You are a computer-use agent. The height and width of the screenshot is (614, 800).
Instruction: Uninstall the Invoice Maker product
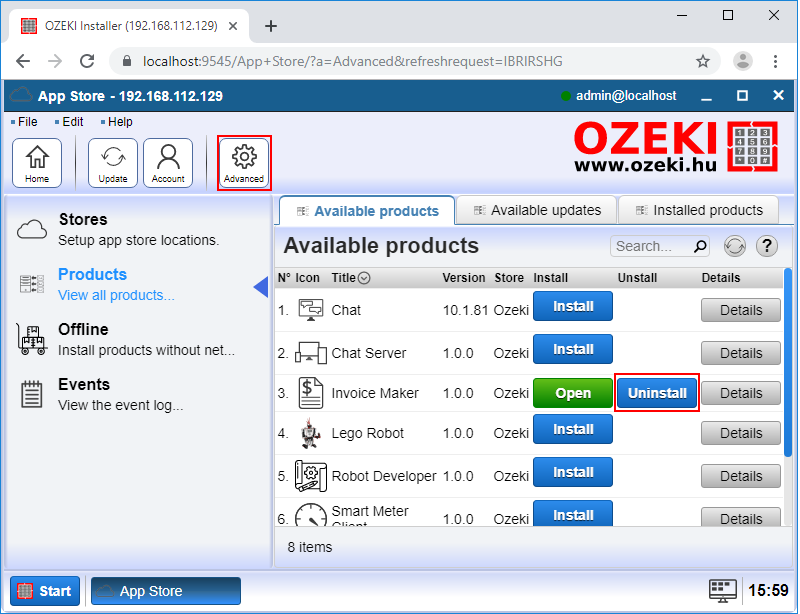[x=657, y=393]
